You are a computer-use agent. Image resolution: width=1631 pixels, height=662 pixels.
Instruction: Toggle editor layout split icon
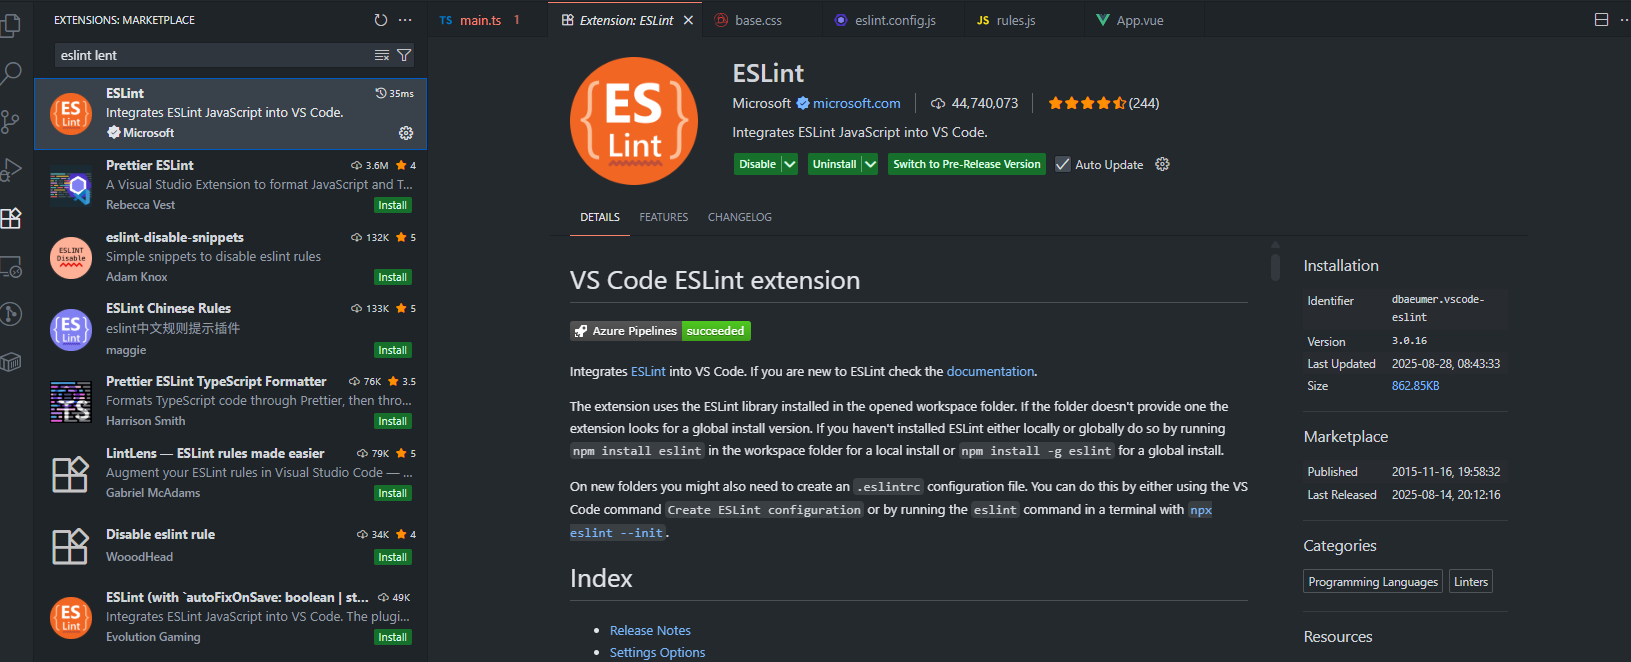(1601, 20)
